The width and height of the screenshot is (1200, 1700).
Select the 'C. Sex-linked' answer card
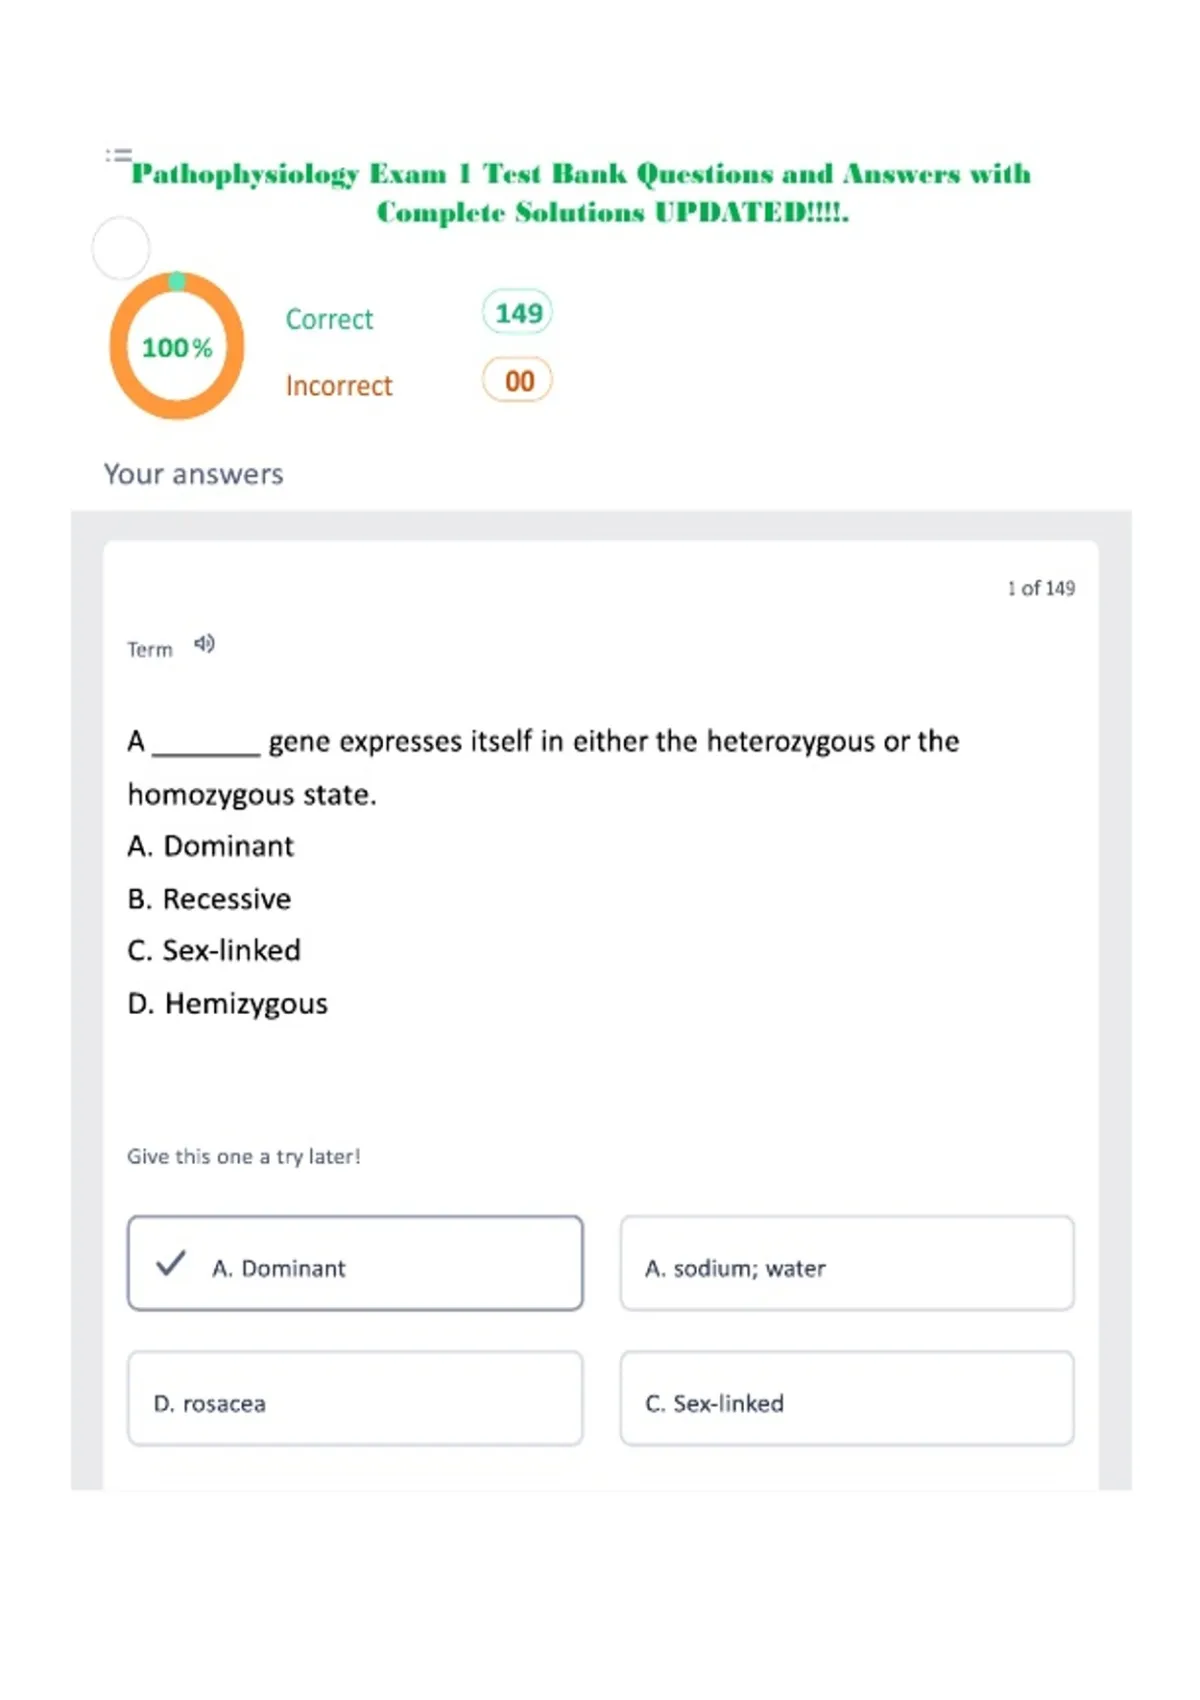(x=847, y=1398)
